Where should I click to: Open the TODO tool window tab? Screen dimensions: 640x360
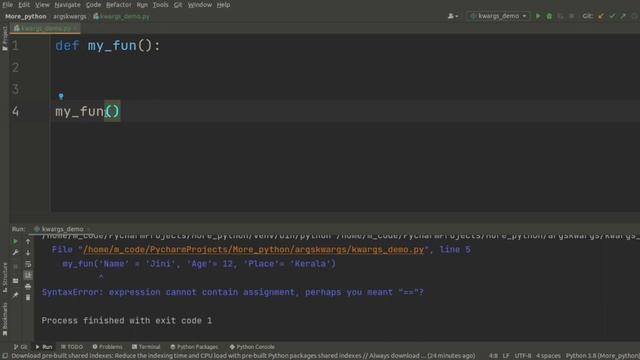(72, 347)
